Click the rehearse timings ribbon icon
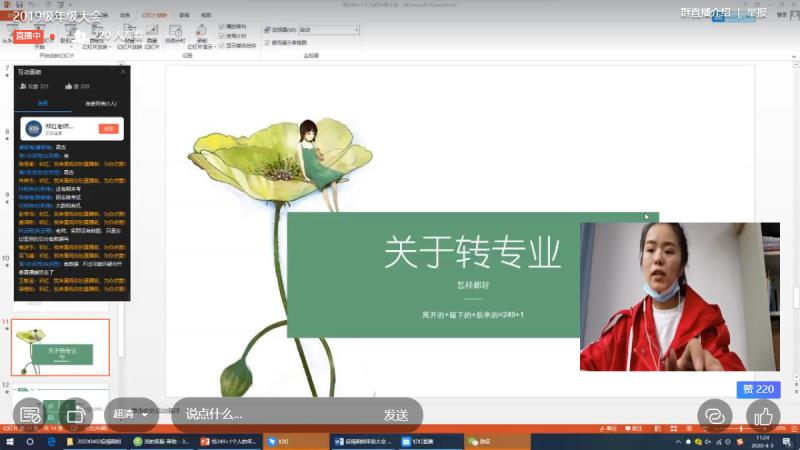Screen dimensions: 800x450 coord(175,35)
